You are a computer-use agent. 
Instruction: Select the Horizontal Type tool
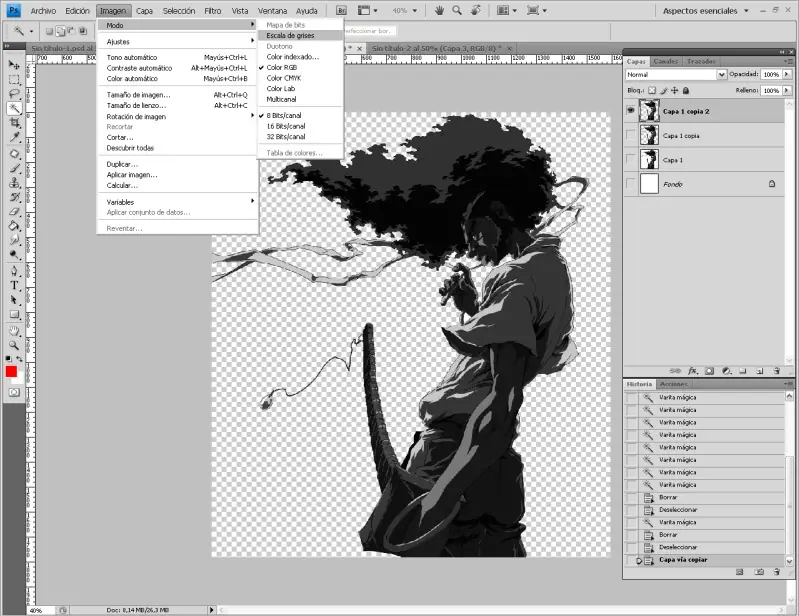[14, 285]
